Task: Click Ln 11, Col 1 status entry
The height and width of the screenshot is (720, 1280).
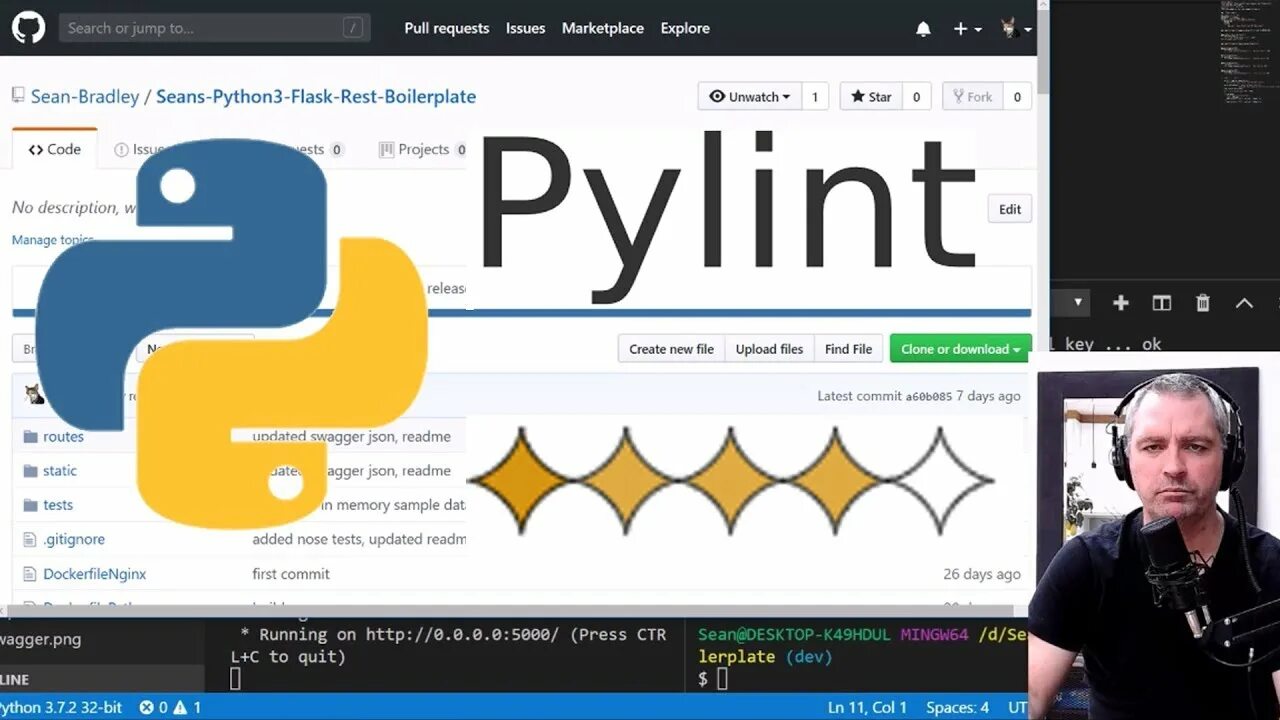Action: click(867, 707)
